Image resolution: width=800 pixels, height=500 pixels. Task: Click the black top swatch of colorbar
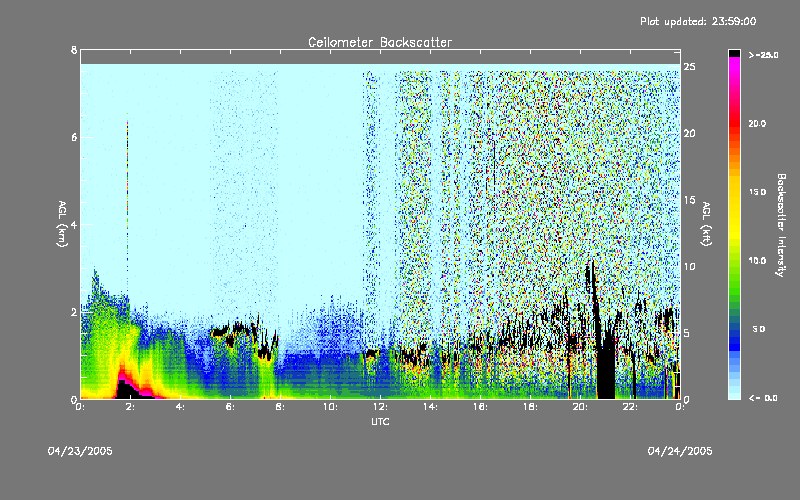tap(734, 53)
